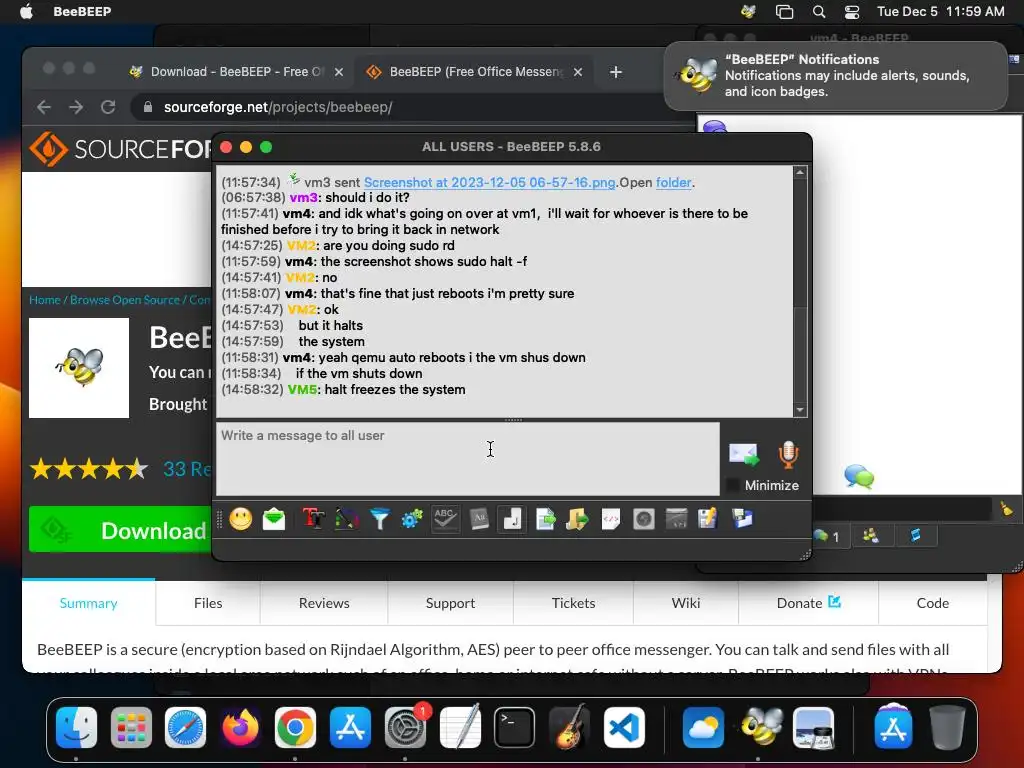1024x768 pixels.
Task: Click the Browse Open Source breadcrumb link
Action: (x=125, y=300)
